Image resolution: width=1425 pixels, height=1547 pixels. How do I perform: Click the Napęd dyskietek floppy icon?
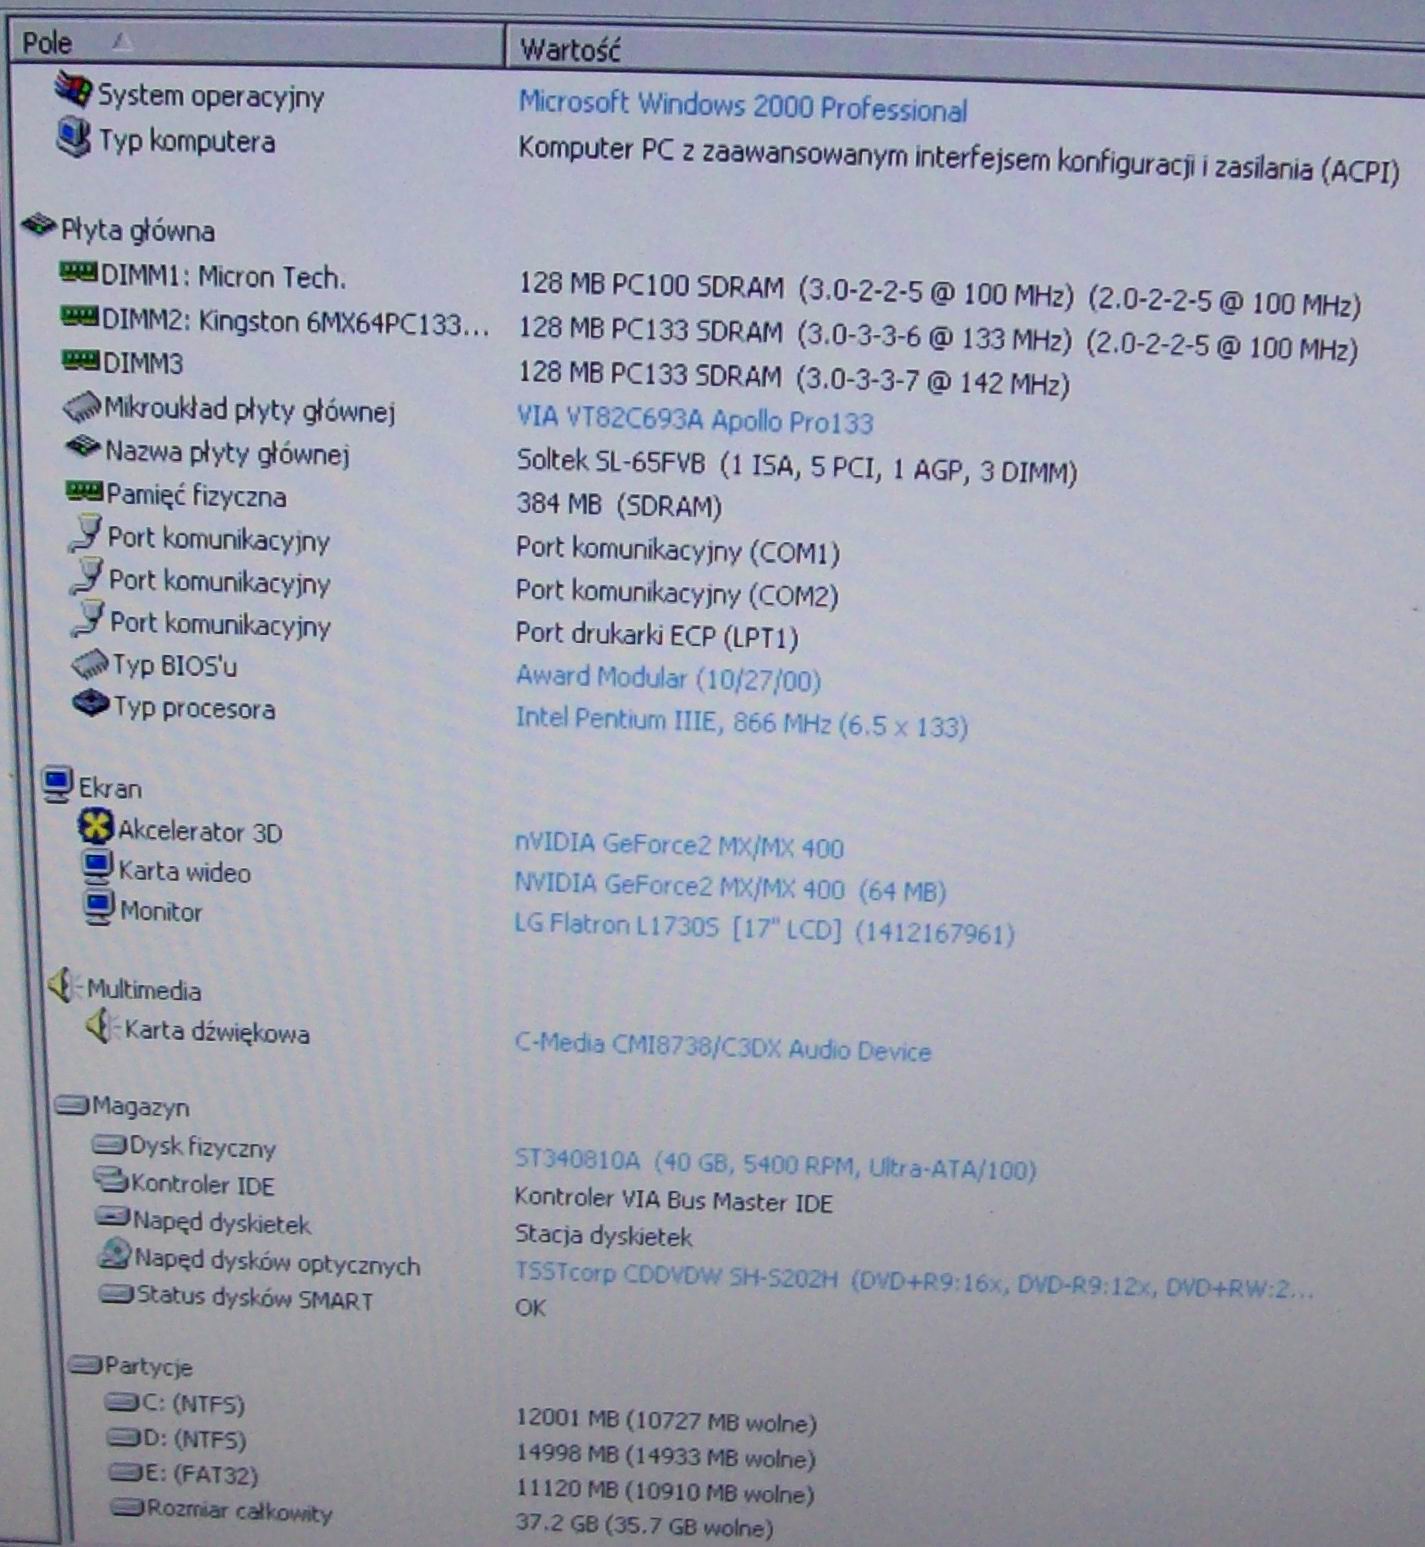pyautogui.click(x=113, y=1218)
